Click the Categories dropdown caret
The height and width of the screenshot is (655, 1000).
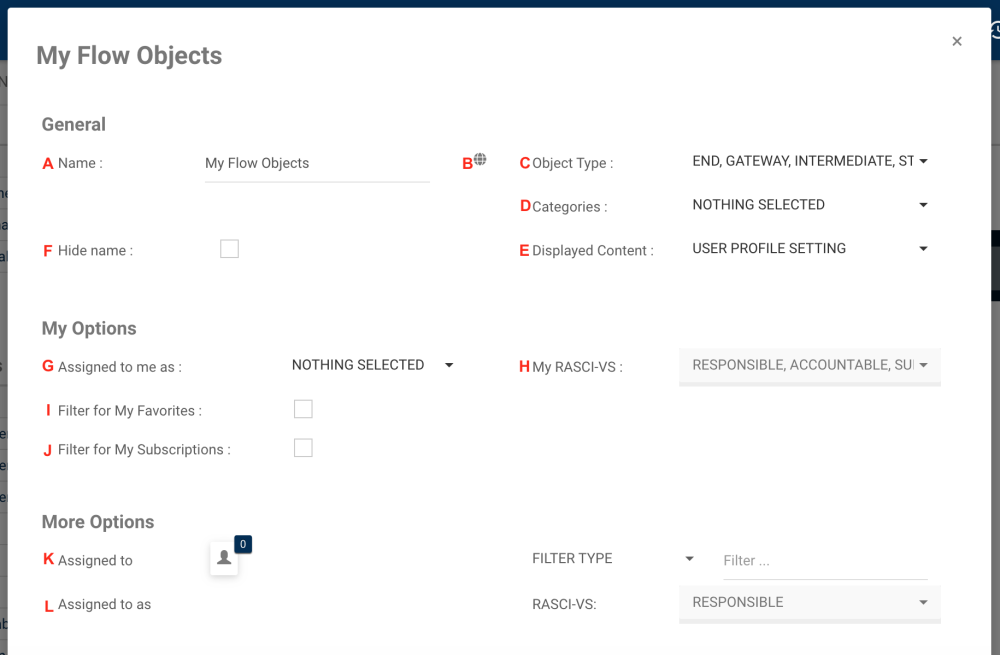[923, 205]
